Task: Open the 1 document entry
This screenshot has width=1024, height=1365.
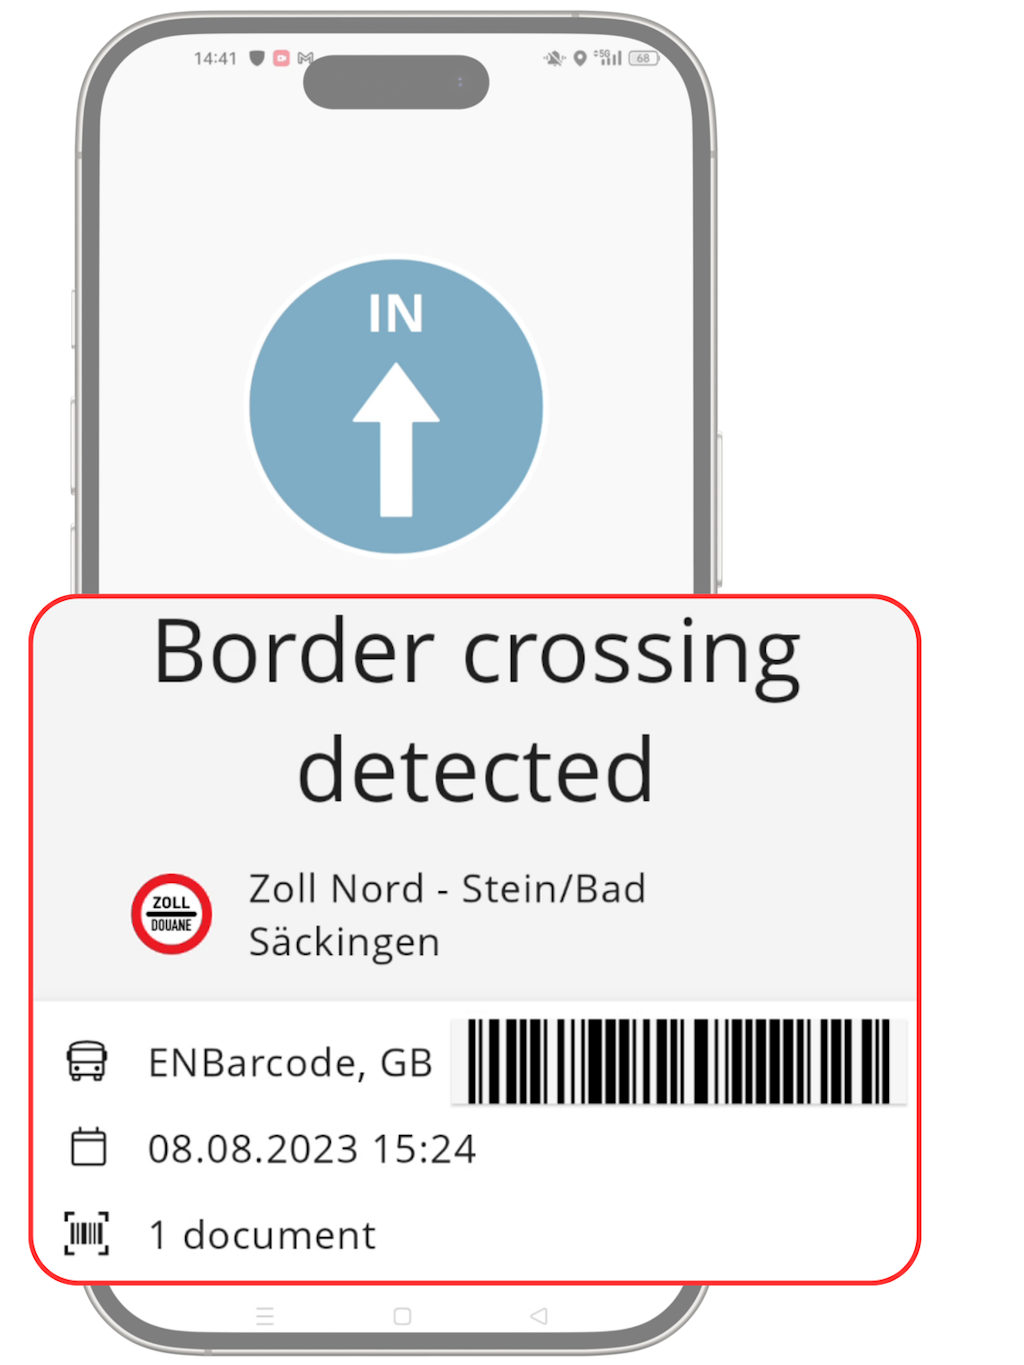Action: [262, 1235]
